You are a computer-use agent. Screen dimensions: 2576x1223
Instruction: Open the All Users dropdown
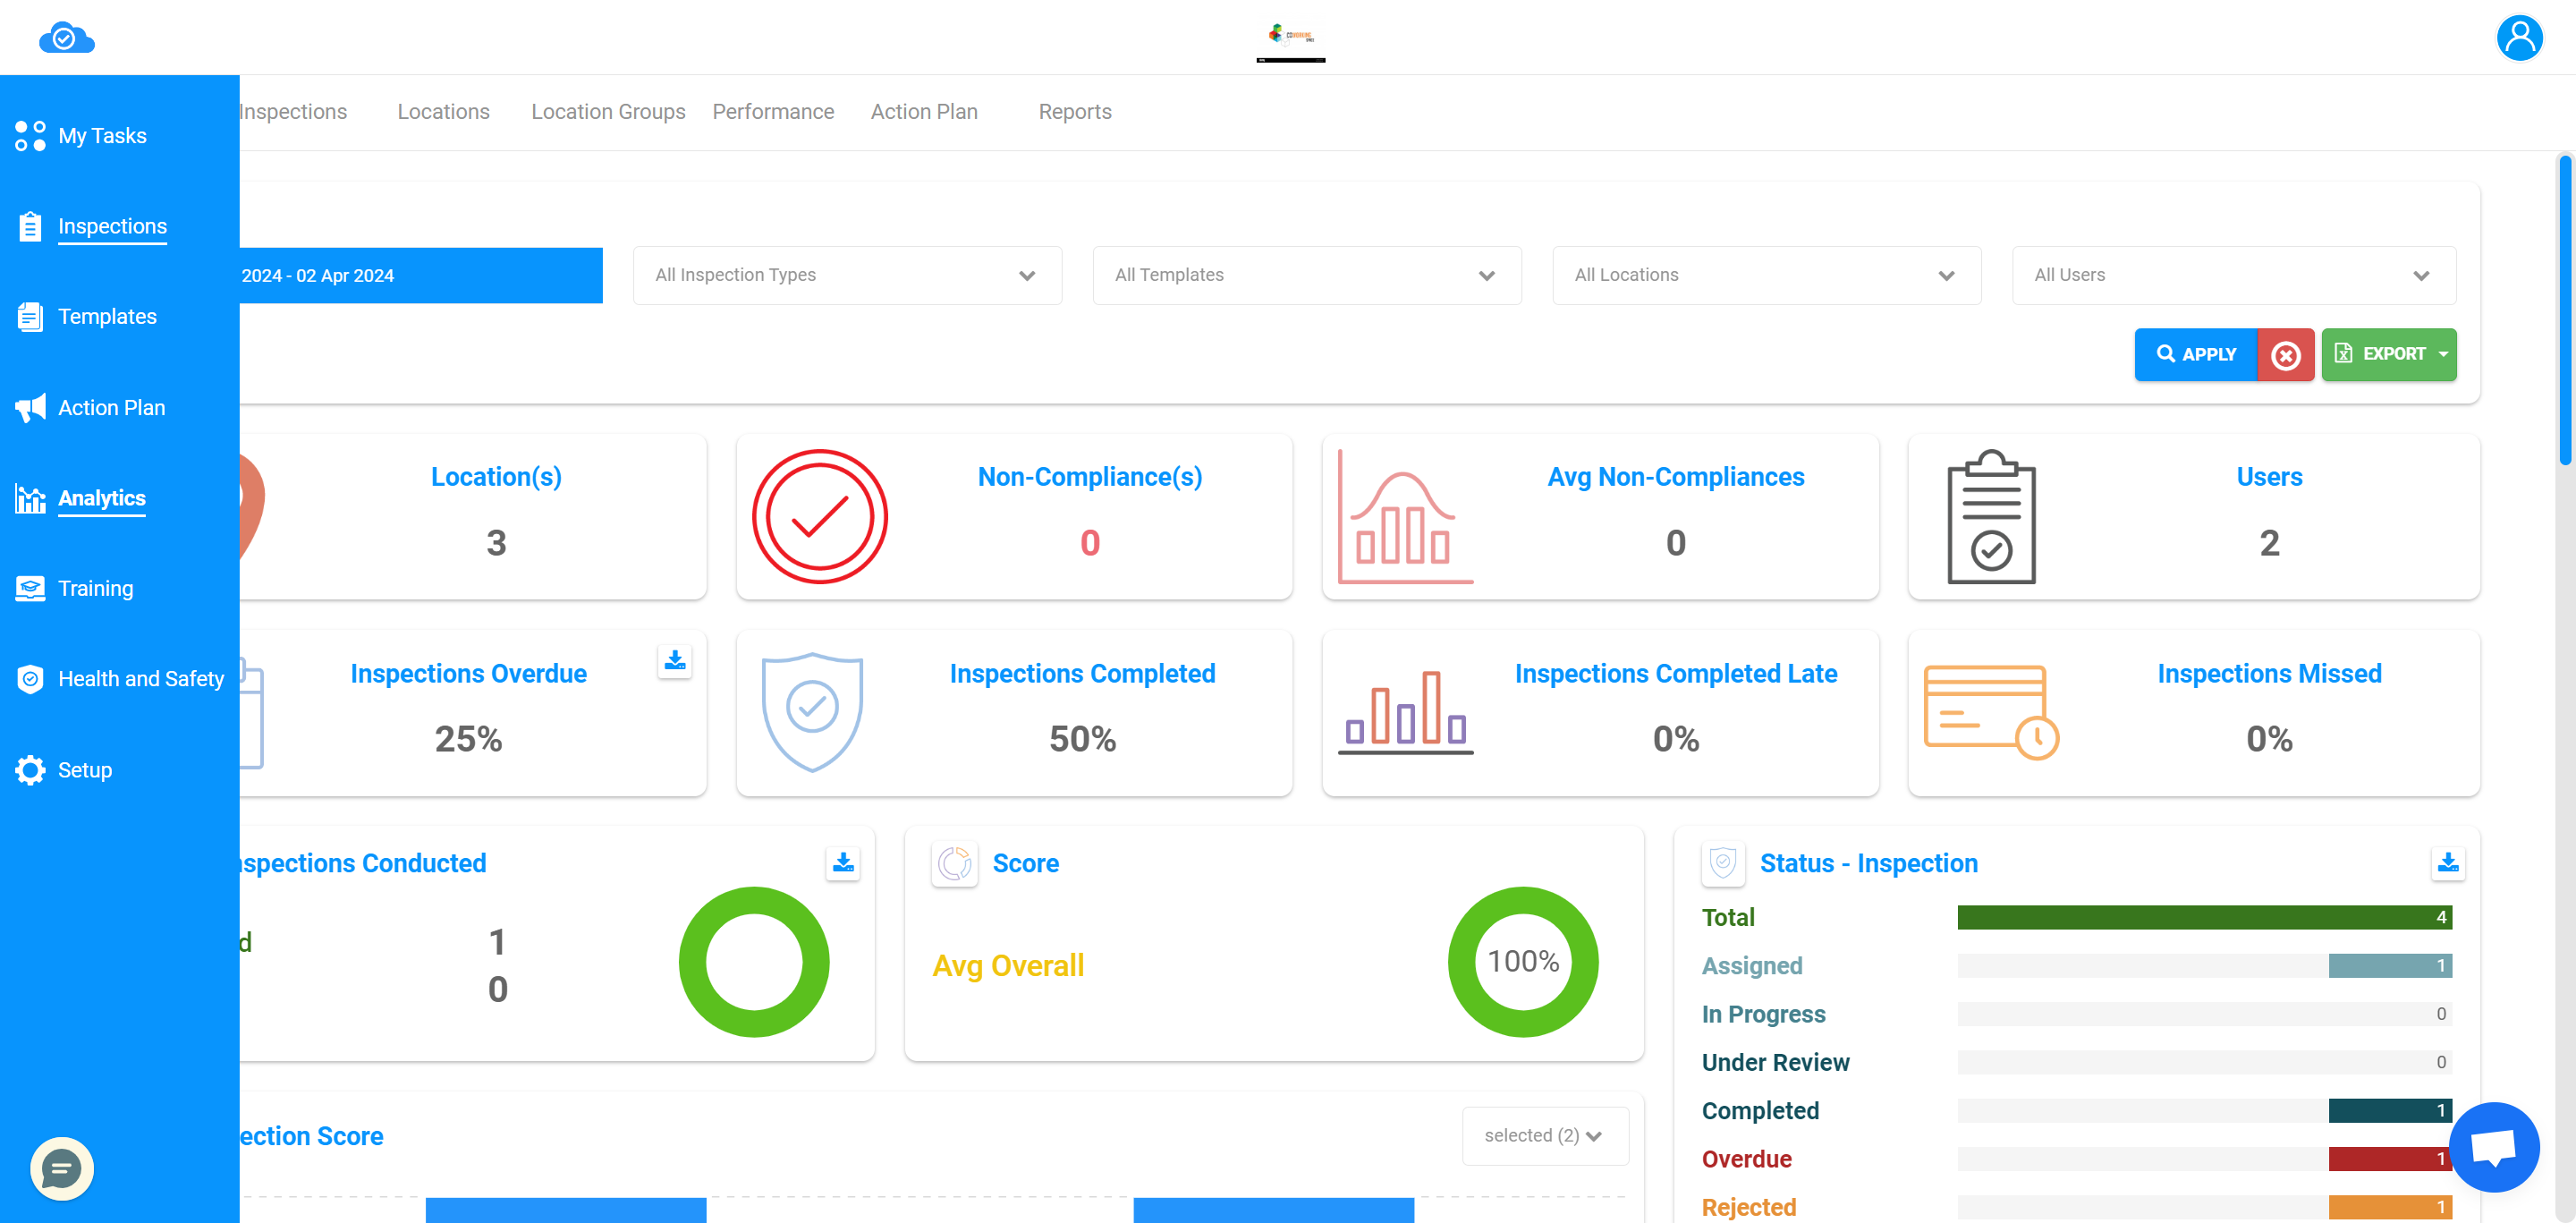point(2234,275)
